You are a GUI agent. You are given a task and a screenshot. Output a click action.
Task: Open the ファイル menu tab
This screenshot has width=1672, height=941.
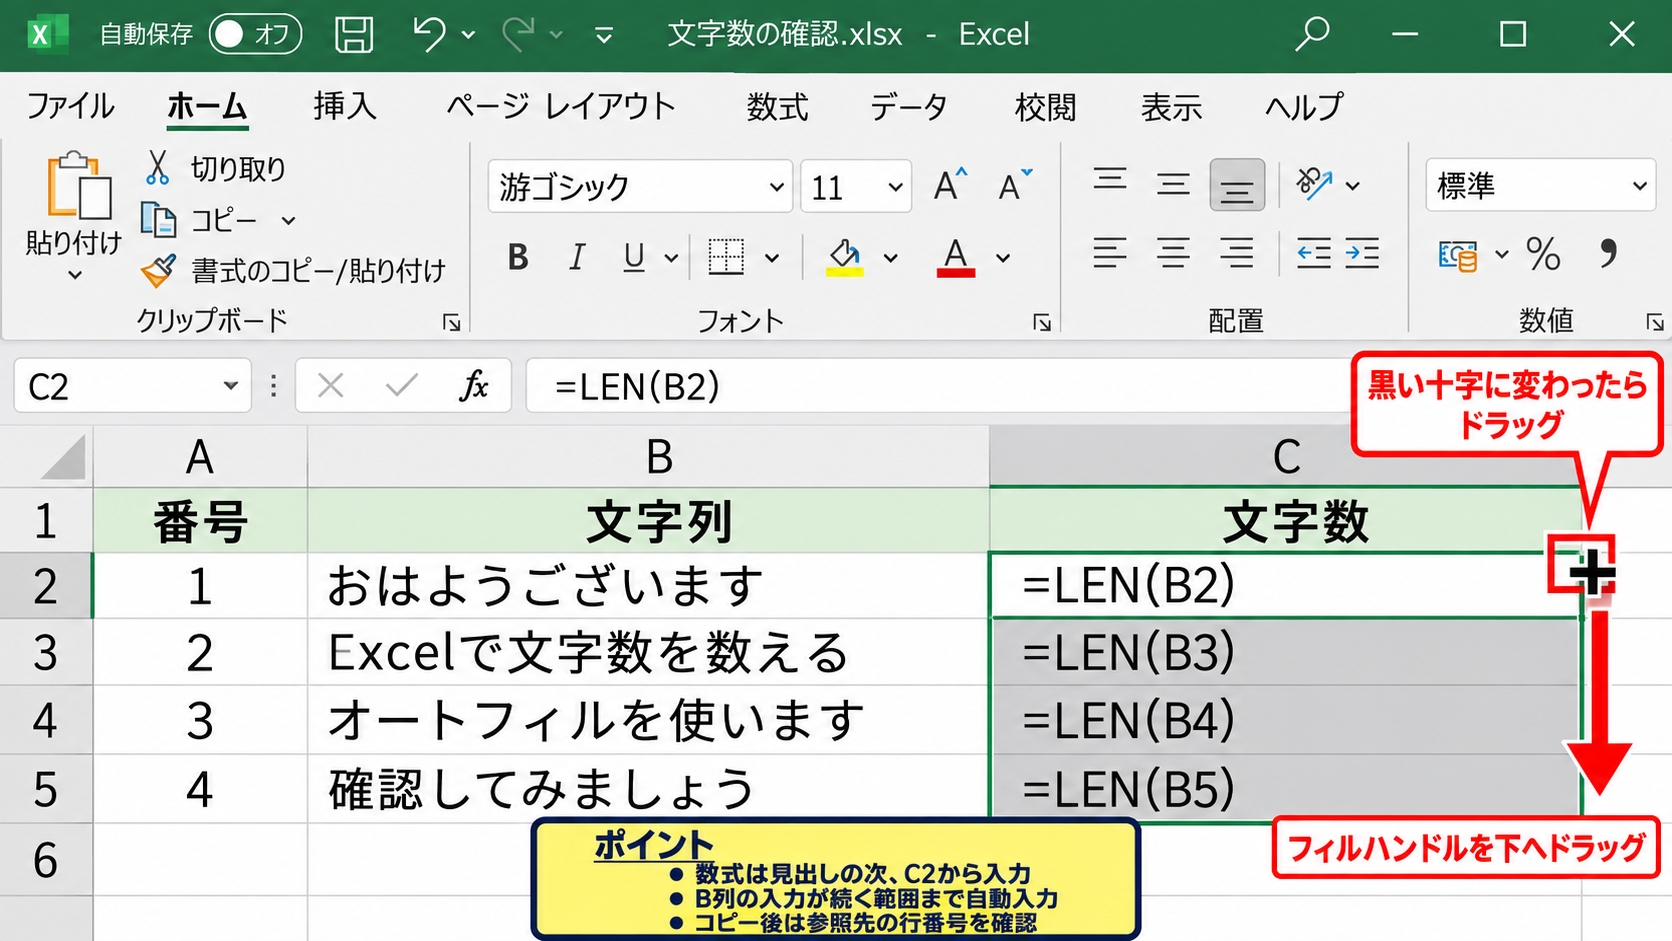coord(70,106)
